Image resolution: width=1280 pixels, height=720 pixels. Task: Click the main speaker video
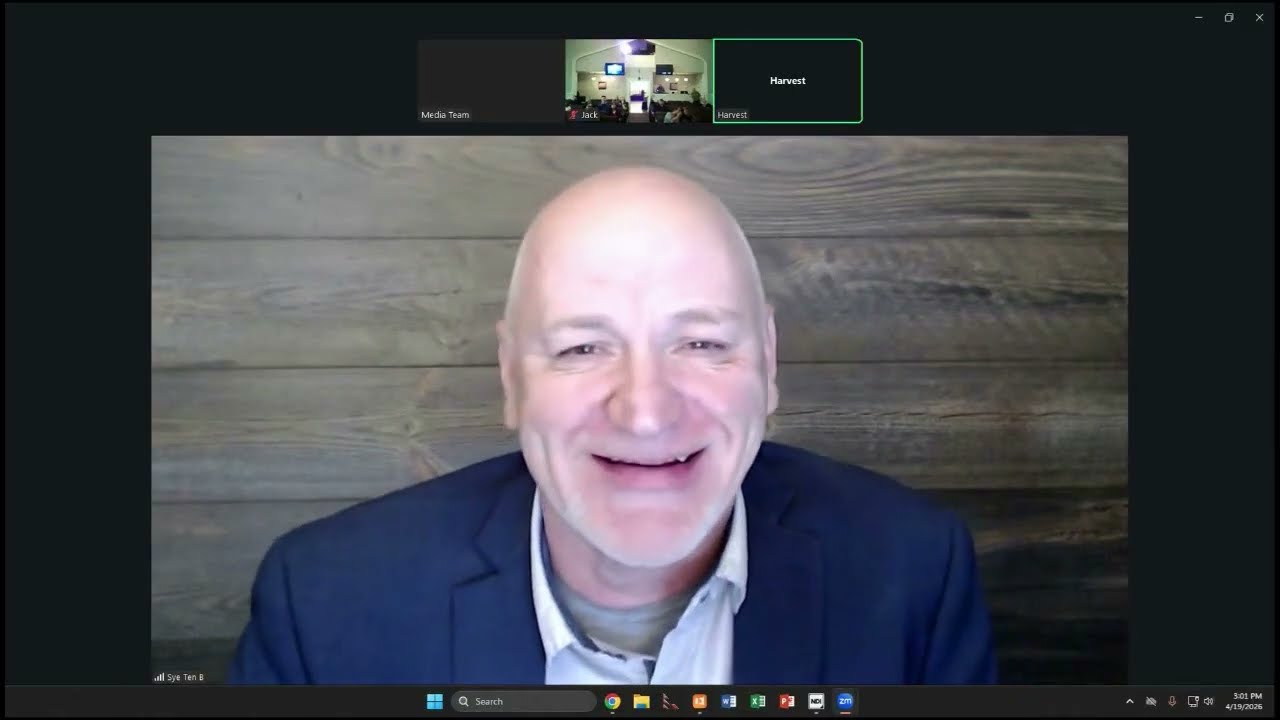[x=639, y=410]
